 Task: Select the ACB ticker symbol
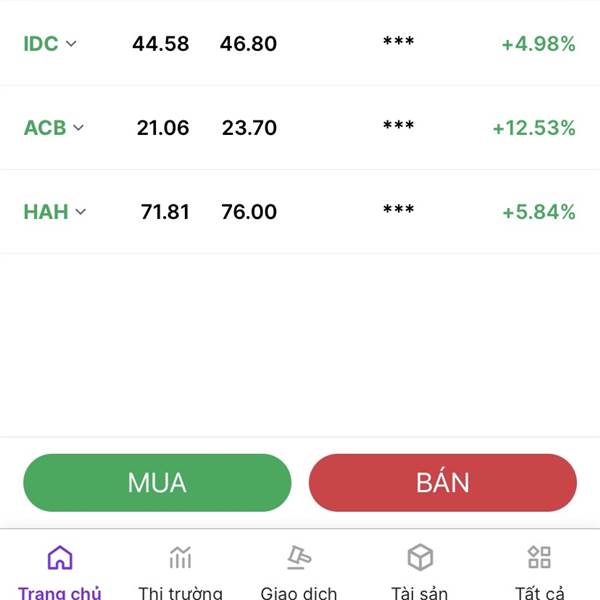45,128
